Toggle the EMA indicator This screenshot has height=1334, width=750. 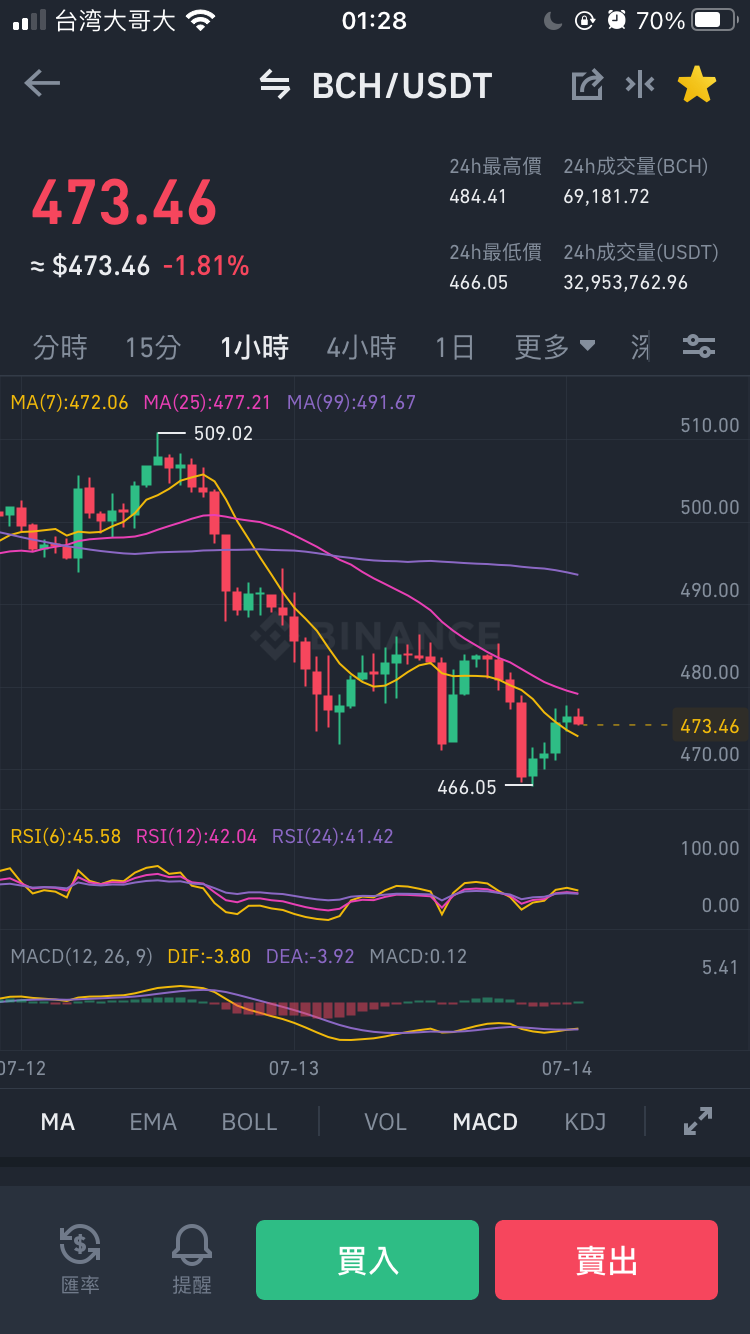[x=153, y=1122]
